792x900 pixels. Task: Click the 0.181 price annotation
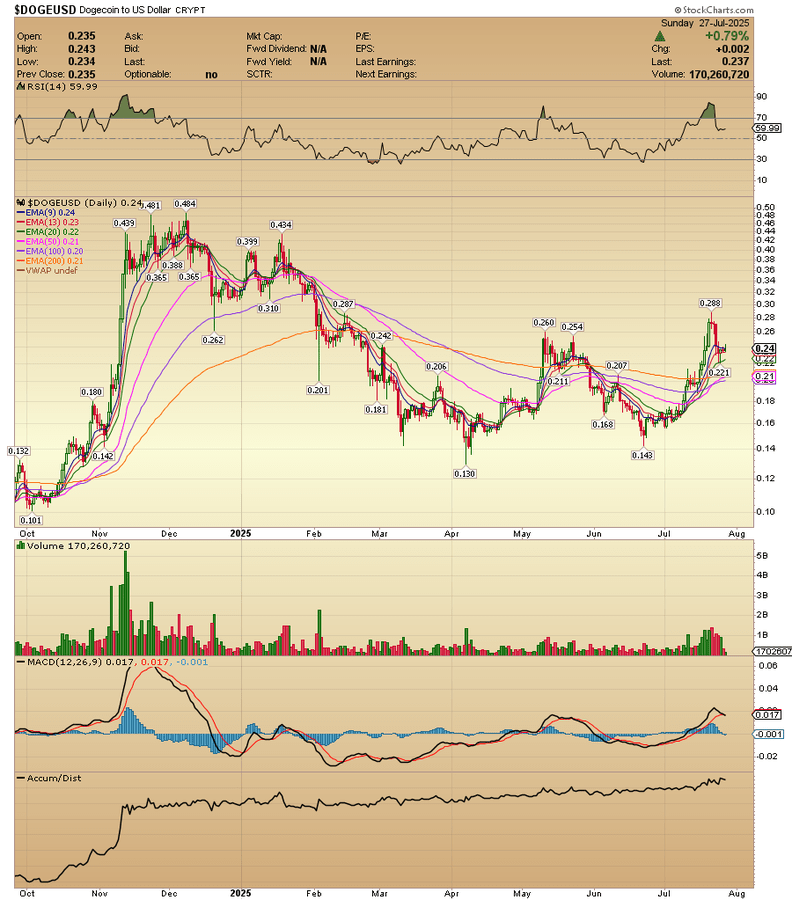376,410
